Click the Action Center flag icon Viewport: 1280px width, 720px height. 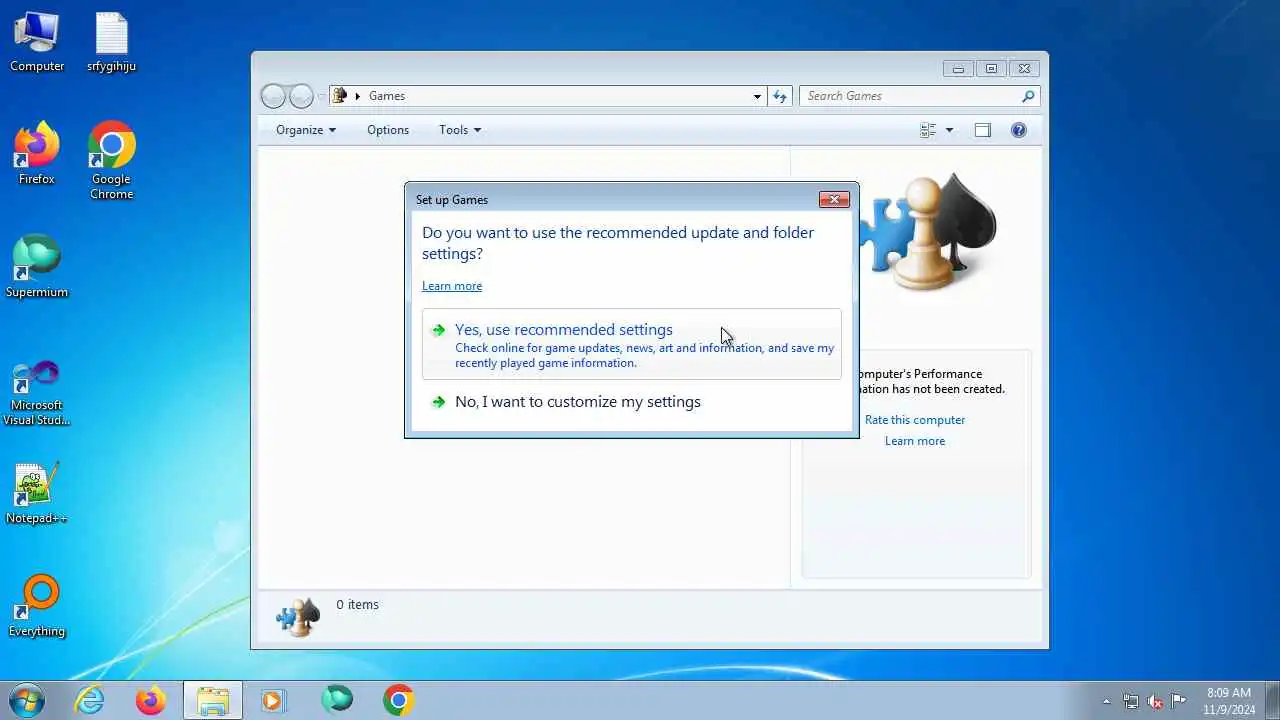pos(1179,701)
